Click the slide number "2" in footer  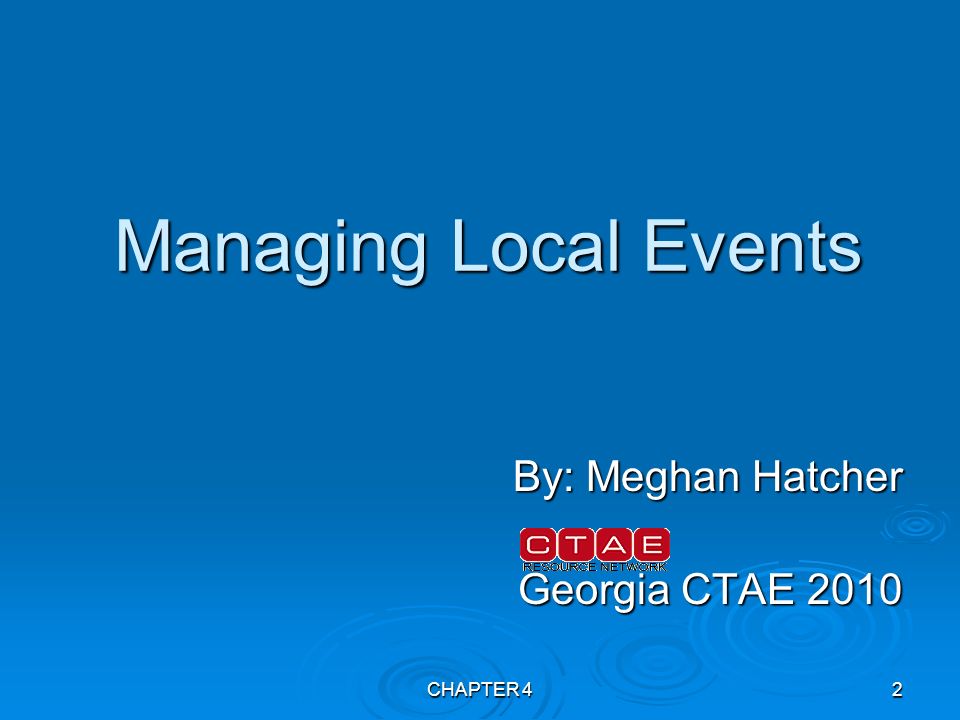[897, 690]
